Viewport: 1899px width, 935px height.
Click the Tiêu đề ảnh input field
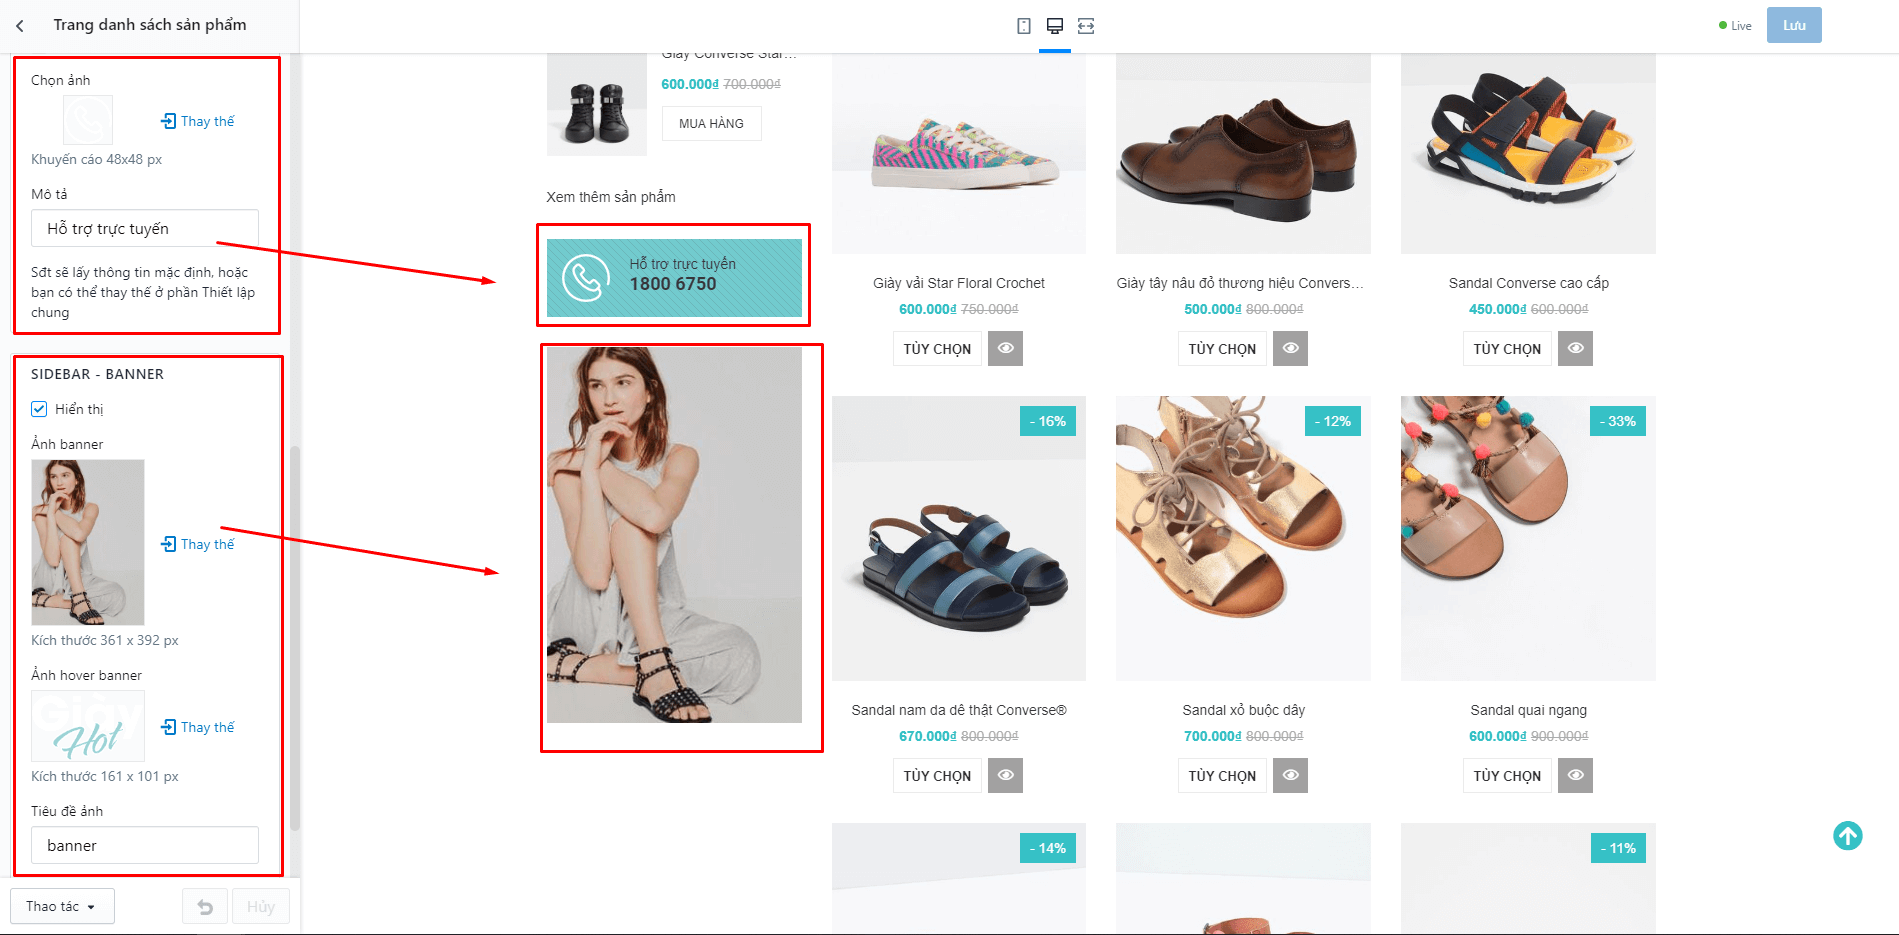(145, 845)
